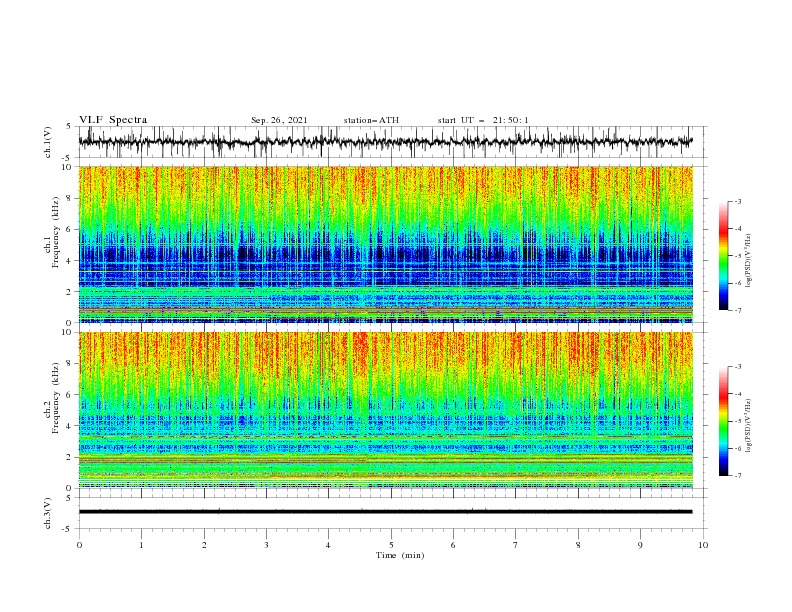Viewport: 792px width, 612px height.
Task: Click the ch.1 spectrogram color scale bar
Action: coord(723,256)
